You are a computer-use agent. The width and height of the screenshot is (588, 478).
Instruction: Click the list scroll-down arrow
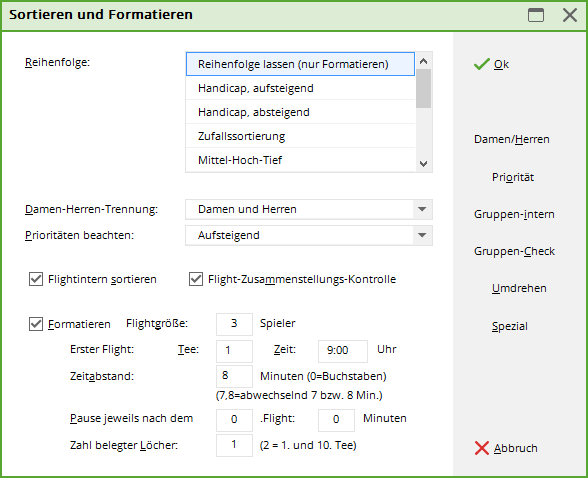pos(424,163)
